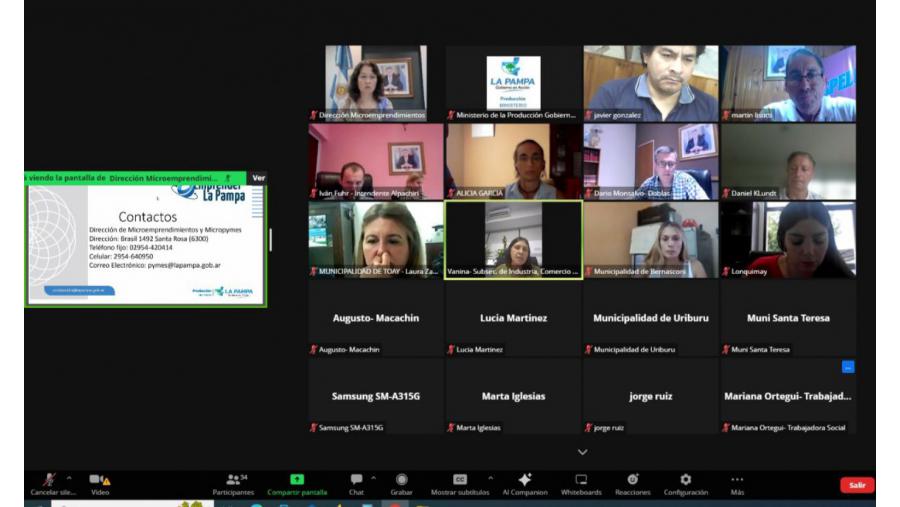This screenshot has height=507, width=900.
Task: Click the muted mic icon on Daniel KLundt label
Action: tap(726, 193)
